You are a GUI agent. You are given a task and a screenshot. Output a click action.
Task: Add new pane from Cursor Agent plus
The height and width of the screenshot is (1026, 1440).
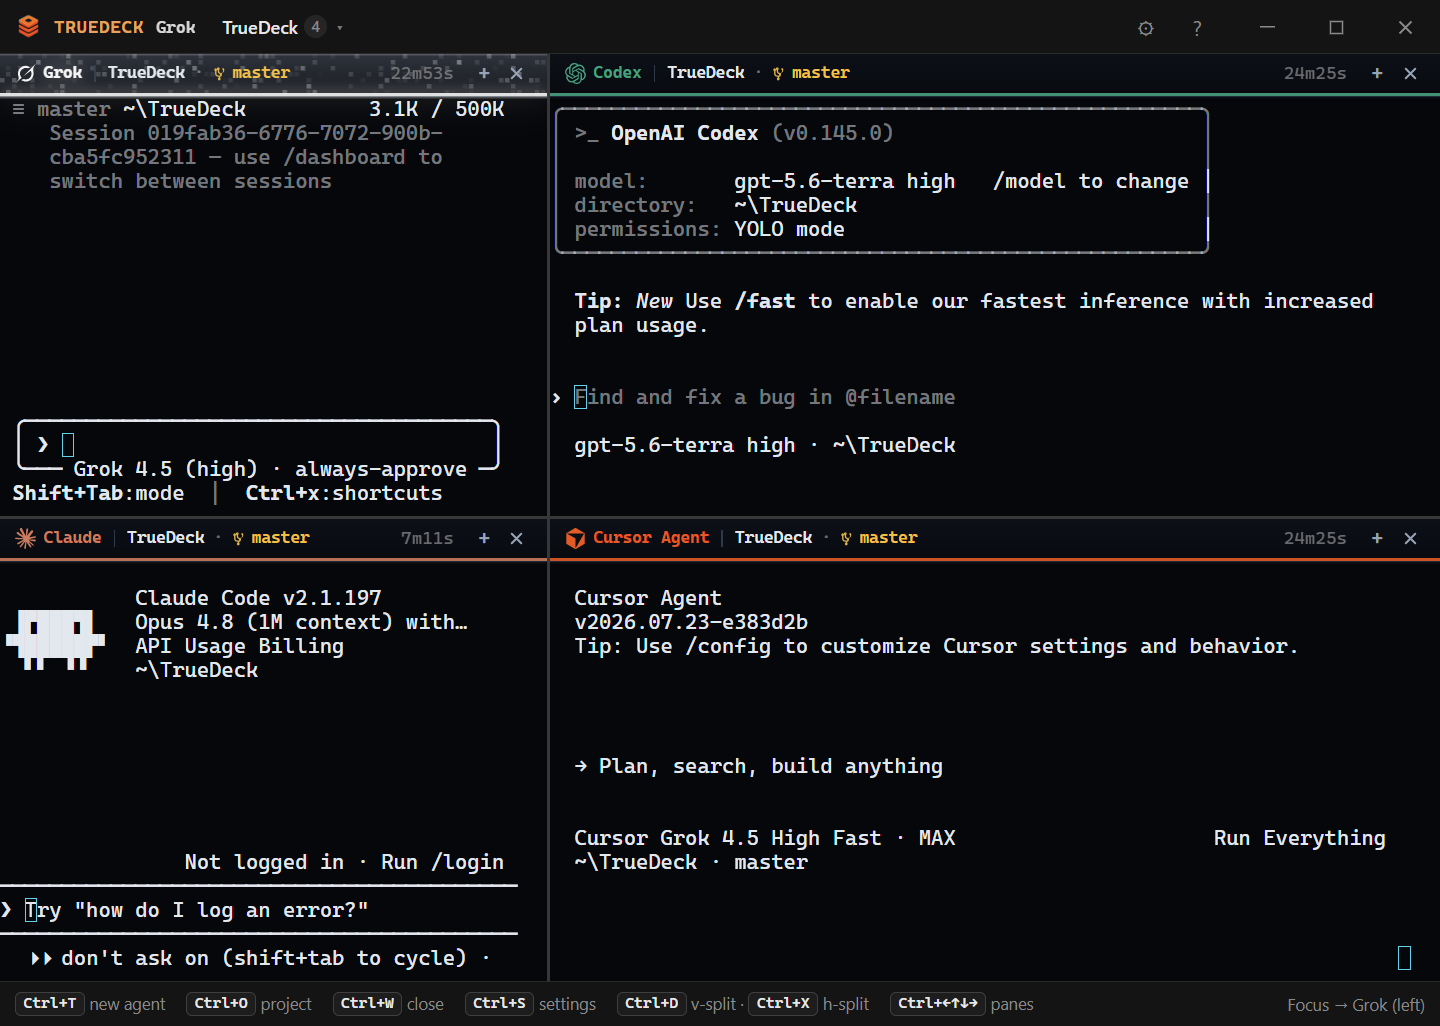pos(1377,538)
